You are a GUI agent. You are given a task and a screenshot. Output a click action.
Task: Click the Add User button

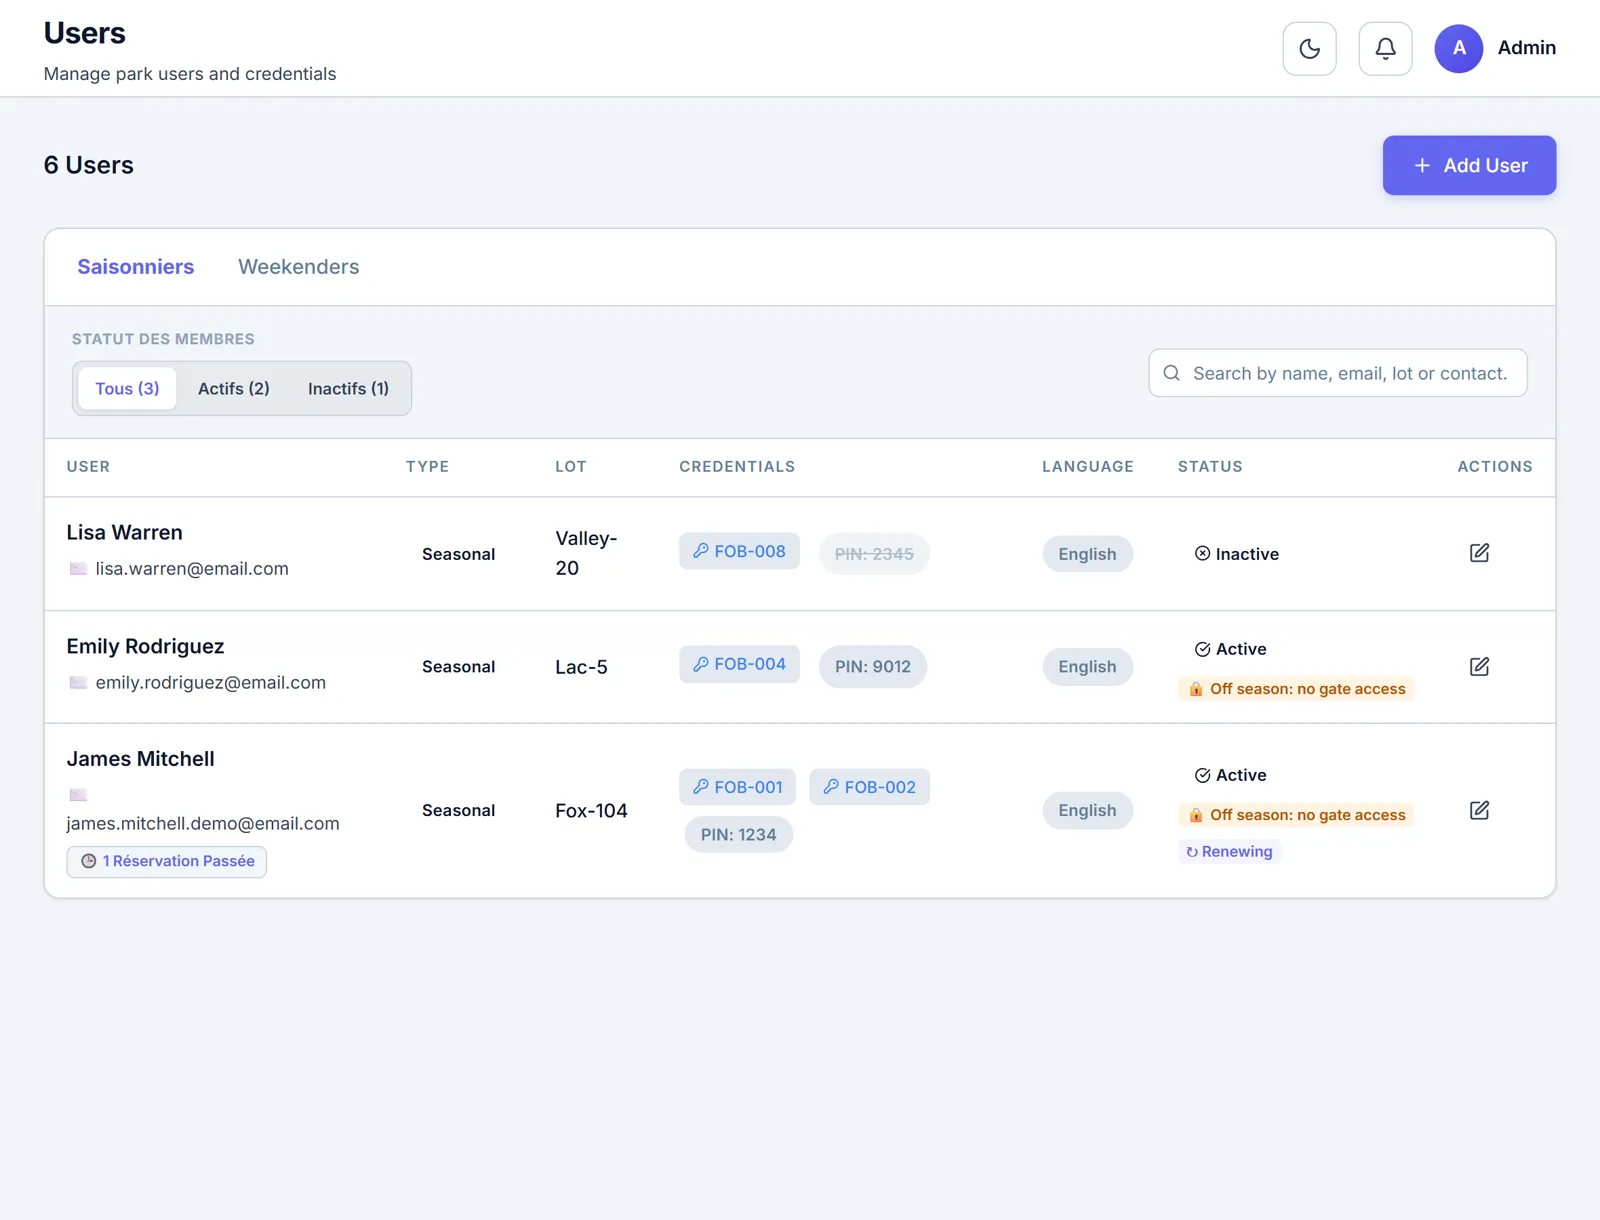tap(1469, 165)
